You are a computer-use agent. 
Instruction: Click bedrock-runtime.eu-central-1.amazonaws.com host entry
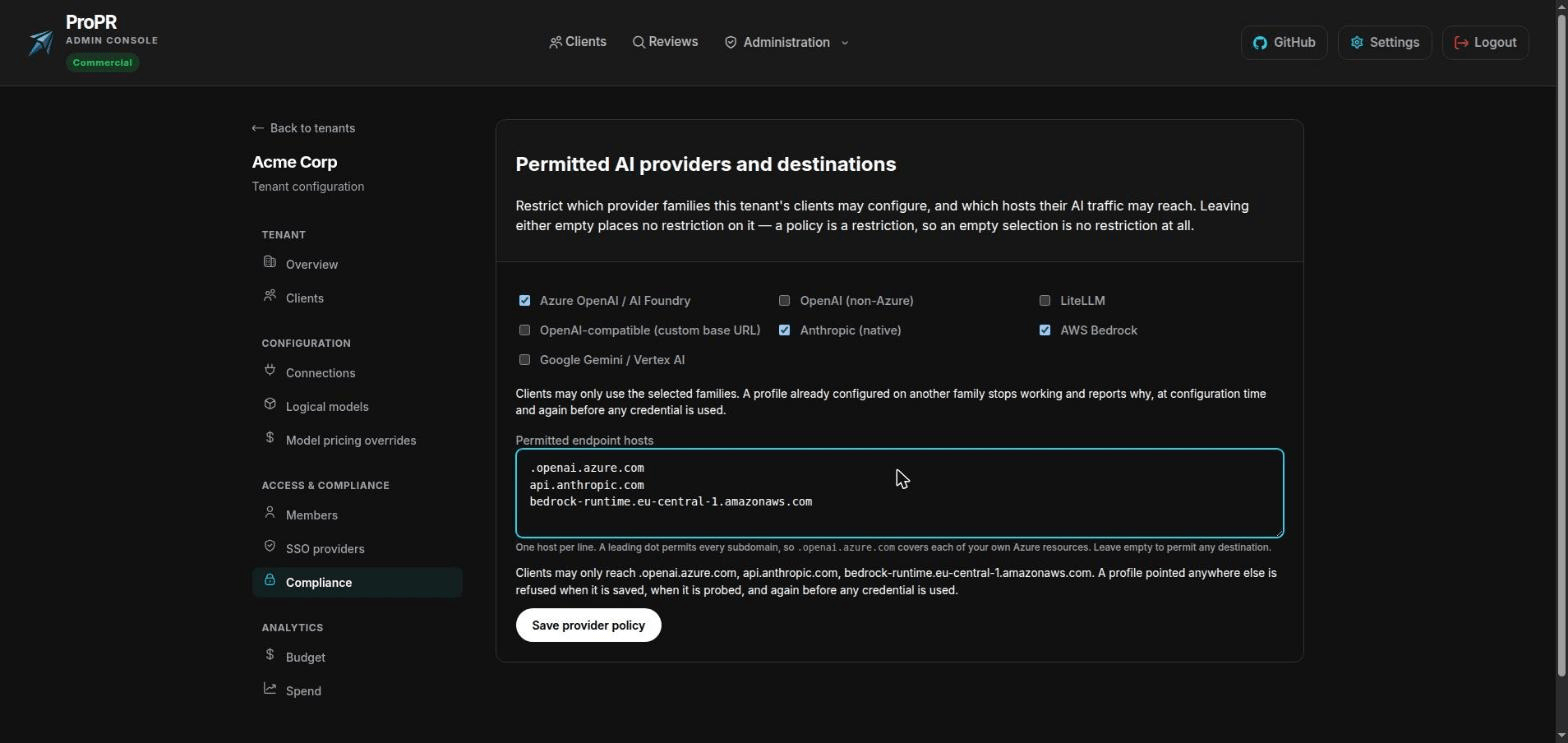coord(670,501)
